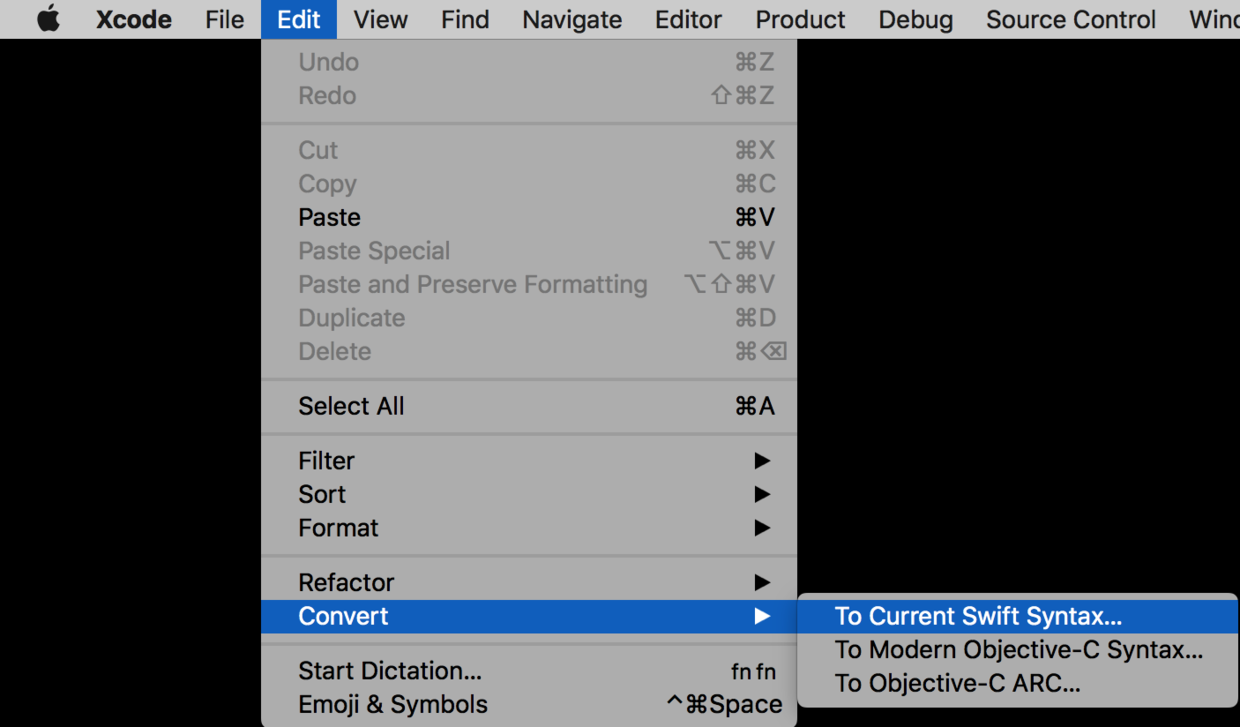This screenshot has width=1240, height=727.
Task: Open the File menu
Action: [x=224, y=19]
